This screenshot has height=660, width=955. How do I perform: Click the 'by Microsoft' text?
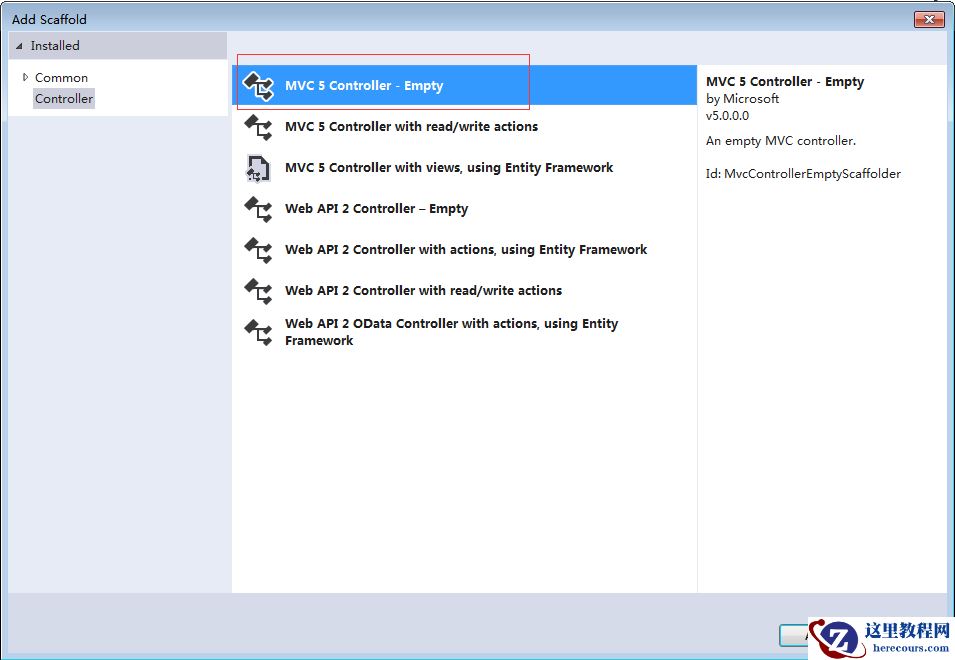pyautogui.click(x=742, y=99)
